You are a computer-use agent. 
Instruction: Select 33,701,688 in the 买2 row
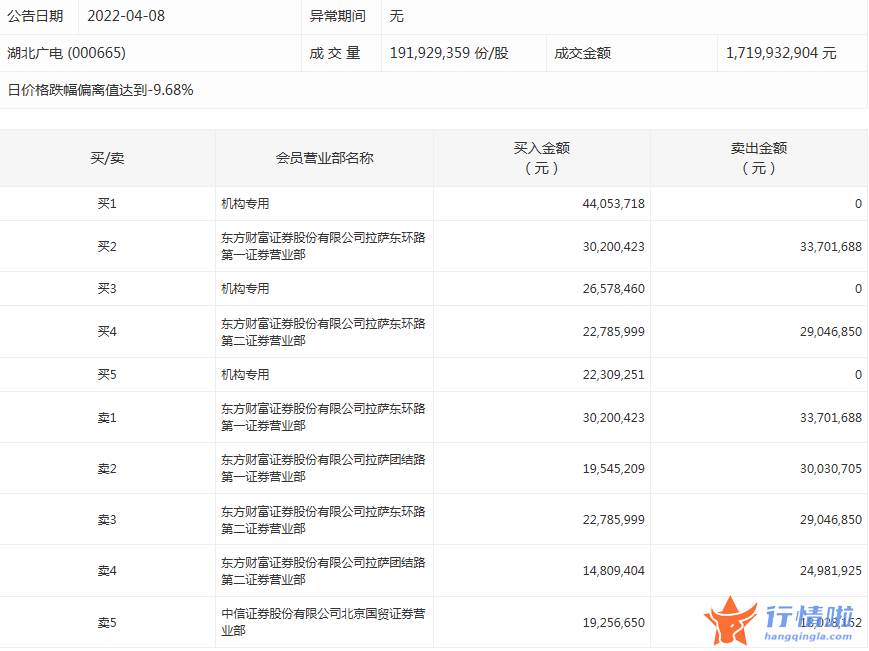coord(831,247)
